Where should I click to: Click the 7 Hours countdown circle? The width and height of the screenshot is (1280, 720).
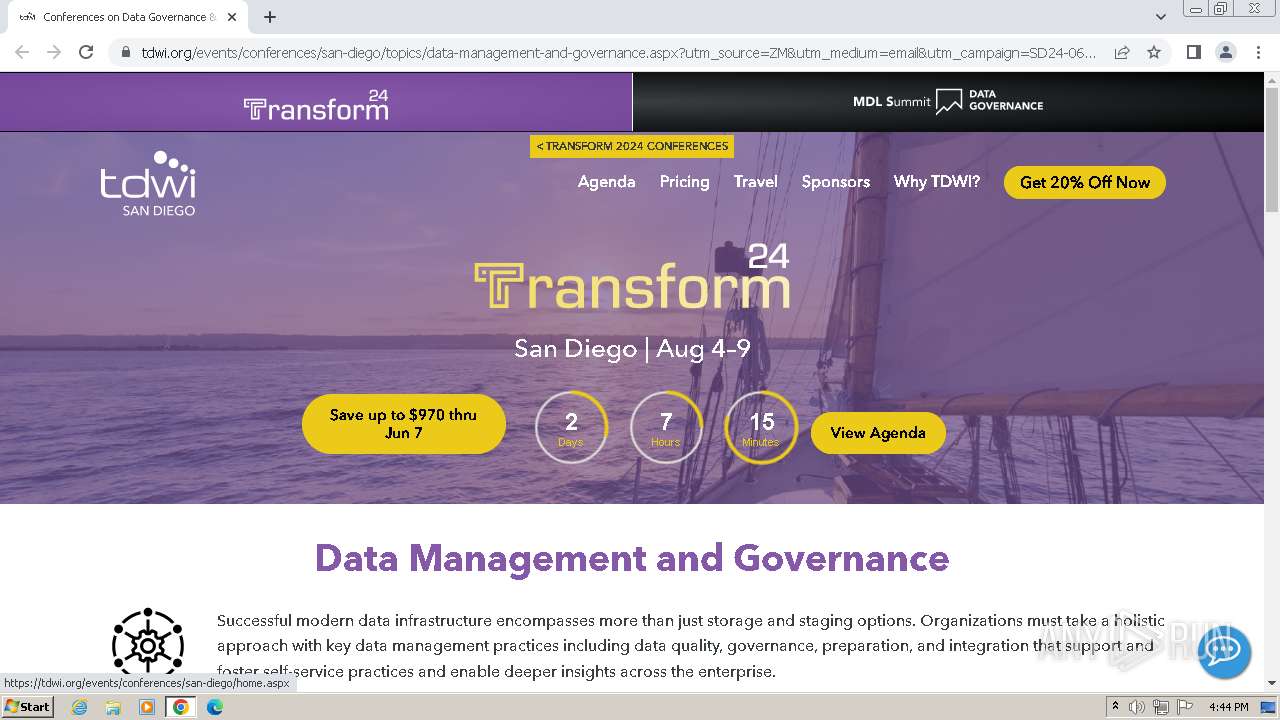tap(666, 428)
